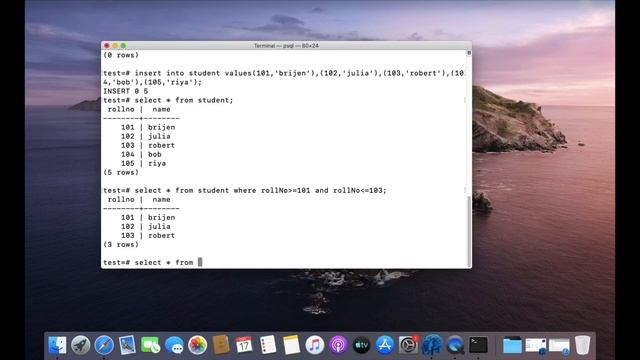Open Apple TV app in dock
Screen dimensions: 640x360
(361, 345)
